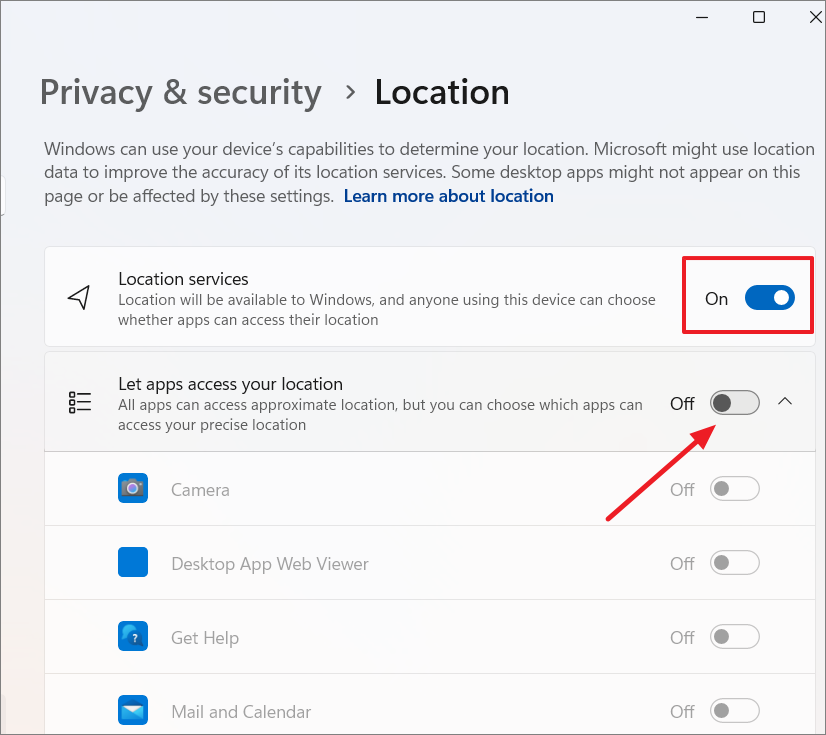Click the Location services arrow icon
The height and width of the screenshot is (735, 826).
tap(79, 298)
